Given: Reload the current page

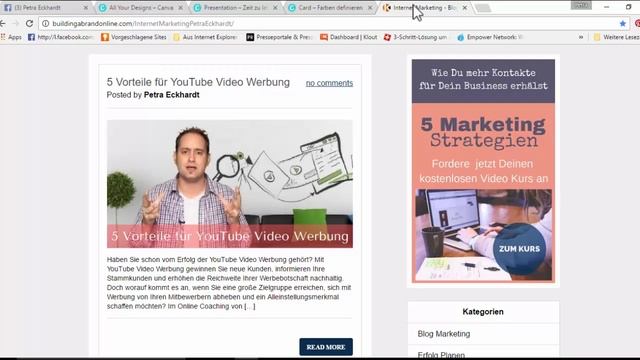Looking at the screenshot, I should click(x=29, y=24).
